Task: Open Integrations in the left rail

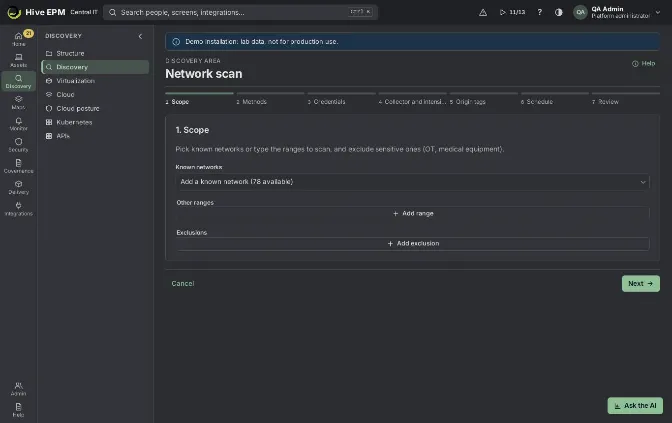Action: (x=18, y=209)
